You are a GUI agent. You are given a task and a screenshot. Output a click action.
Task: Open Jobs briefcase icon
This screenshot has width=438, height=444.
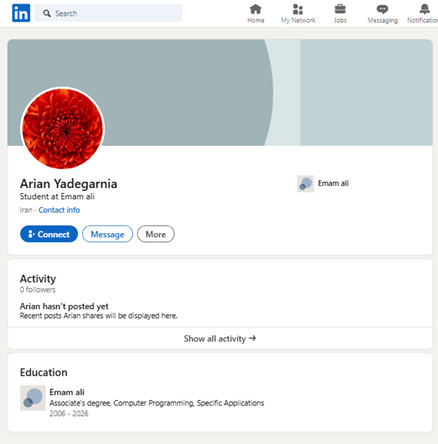point(340,9)
